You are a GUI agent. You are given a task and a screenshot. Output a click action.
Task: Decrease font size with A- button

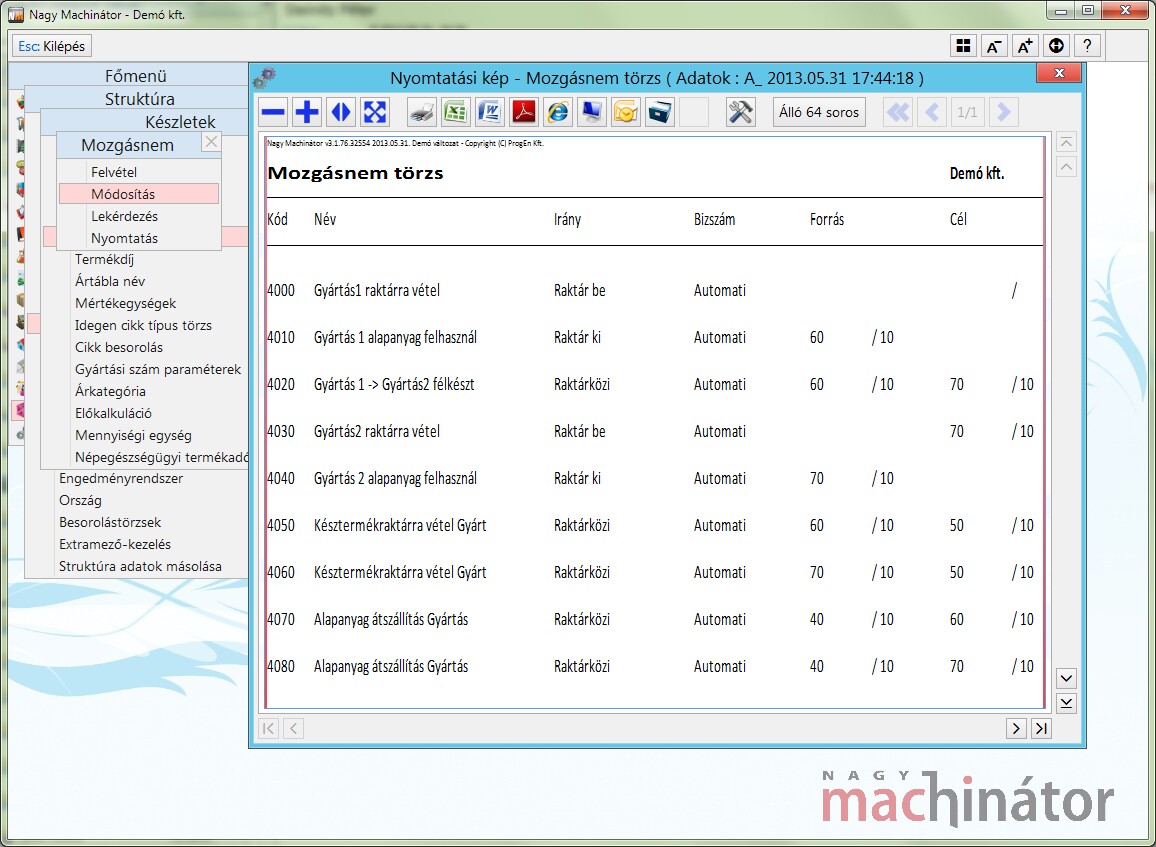tap(994, 46)
